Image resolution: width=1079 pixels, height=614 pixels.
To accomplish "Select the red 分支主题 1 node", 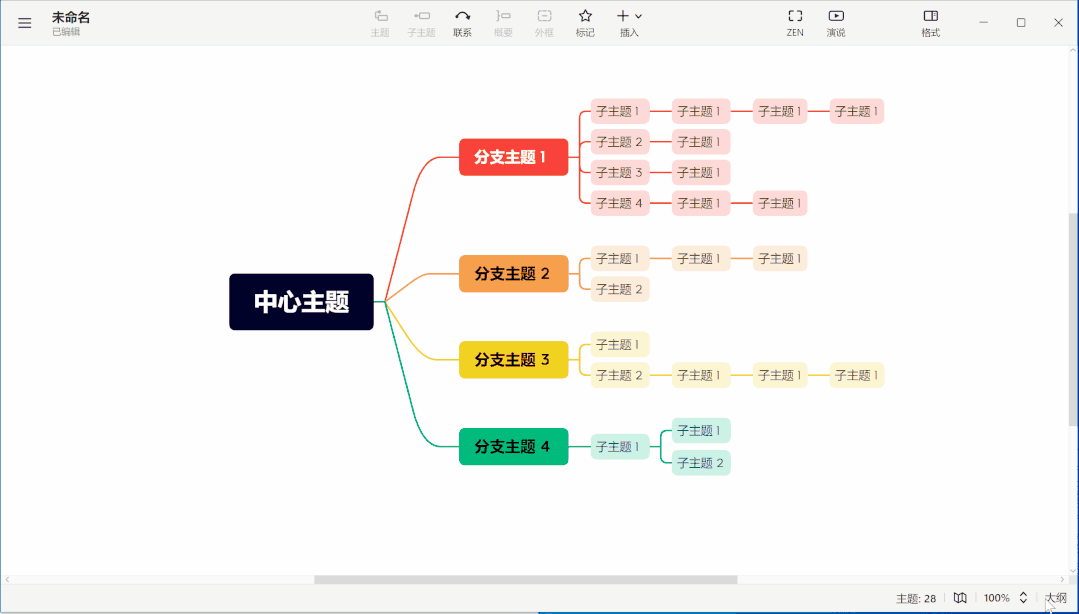I will (x=513, y=157).
